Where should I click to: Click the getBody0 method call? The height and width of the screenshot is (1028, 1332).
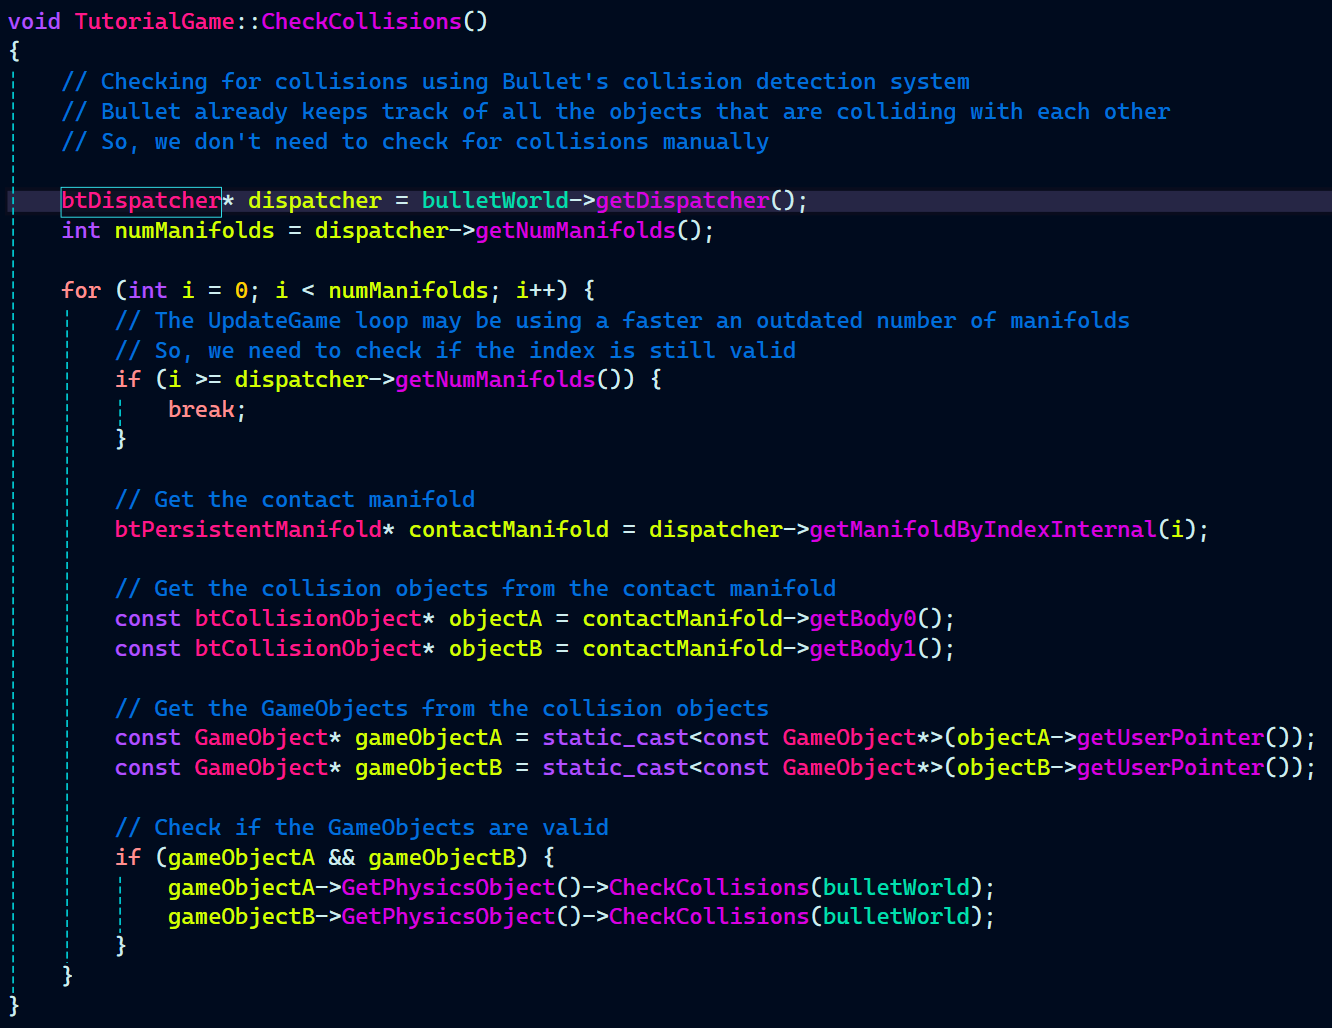[x=862, y=619]
